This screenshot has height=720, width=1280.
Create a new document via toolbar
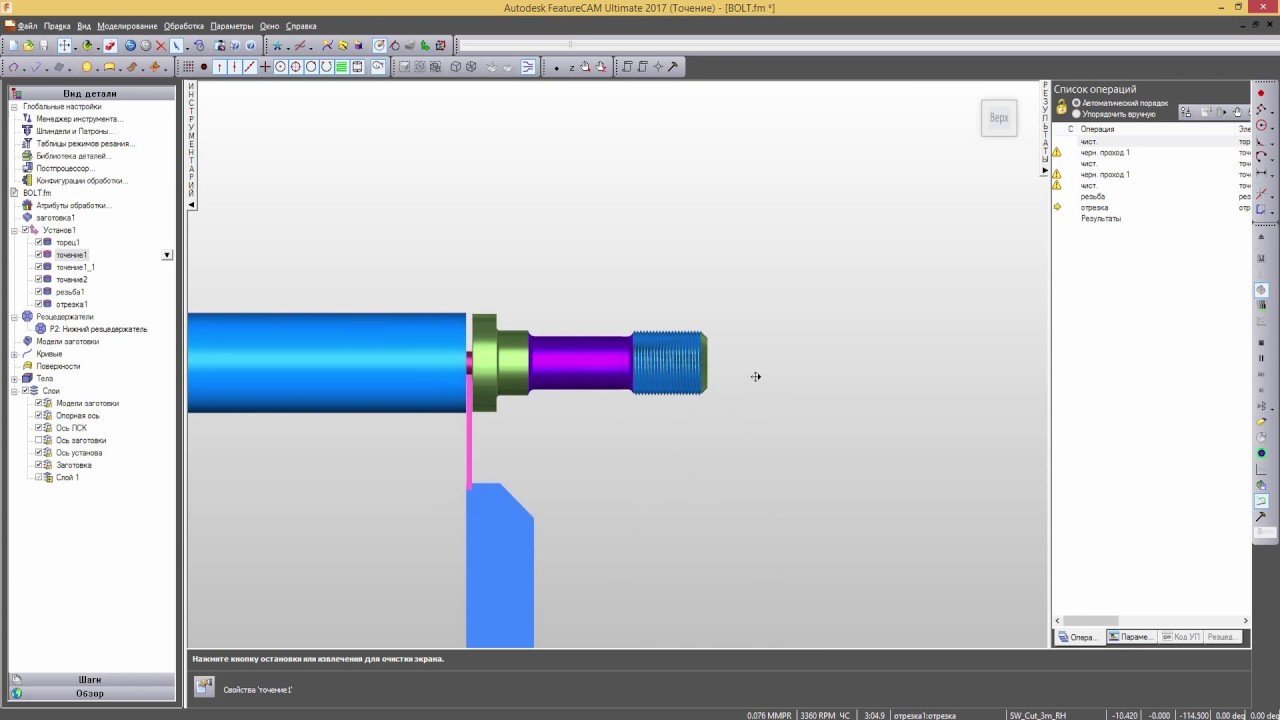pyautogui.click(x=14, y=45)
